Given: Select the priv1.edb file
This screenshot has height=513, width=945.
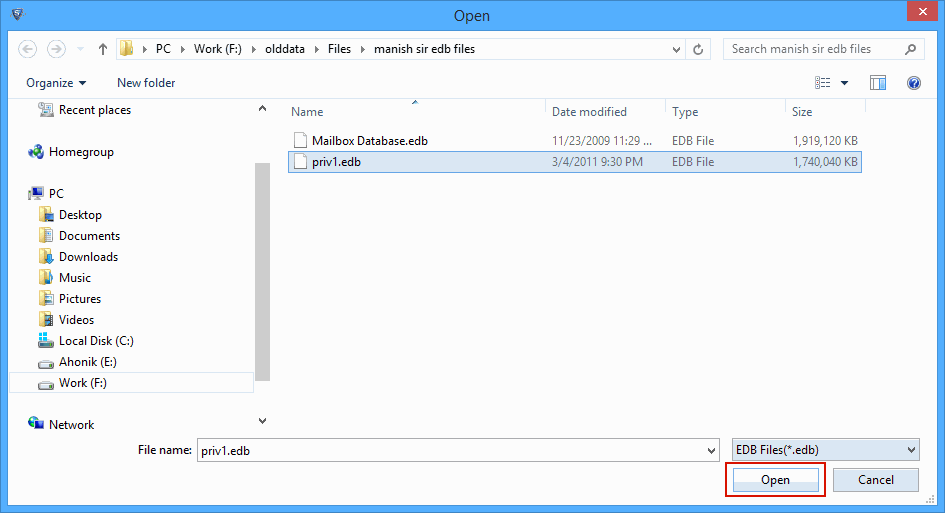Looking at the screenshot, I should click(575, 162).
